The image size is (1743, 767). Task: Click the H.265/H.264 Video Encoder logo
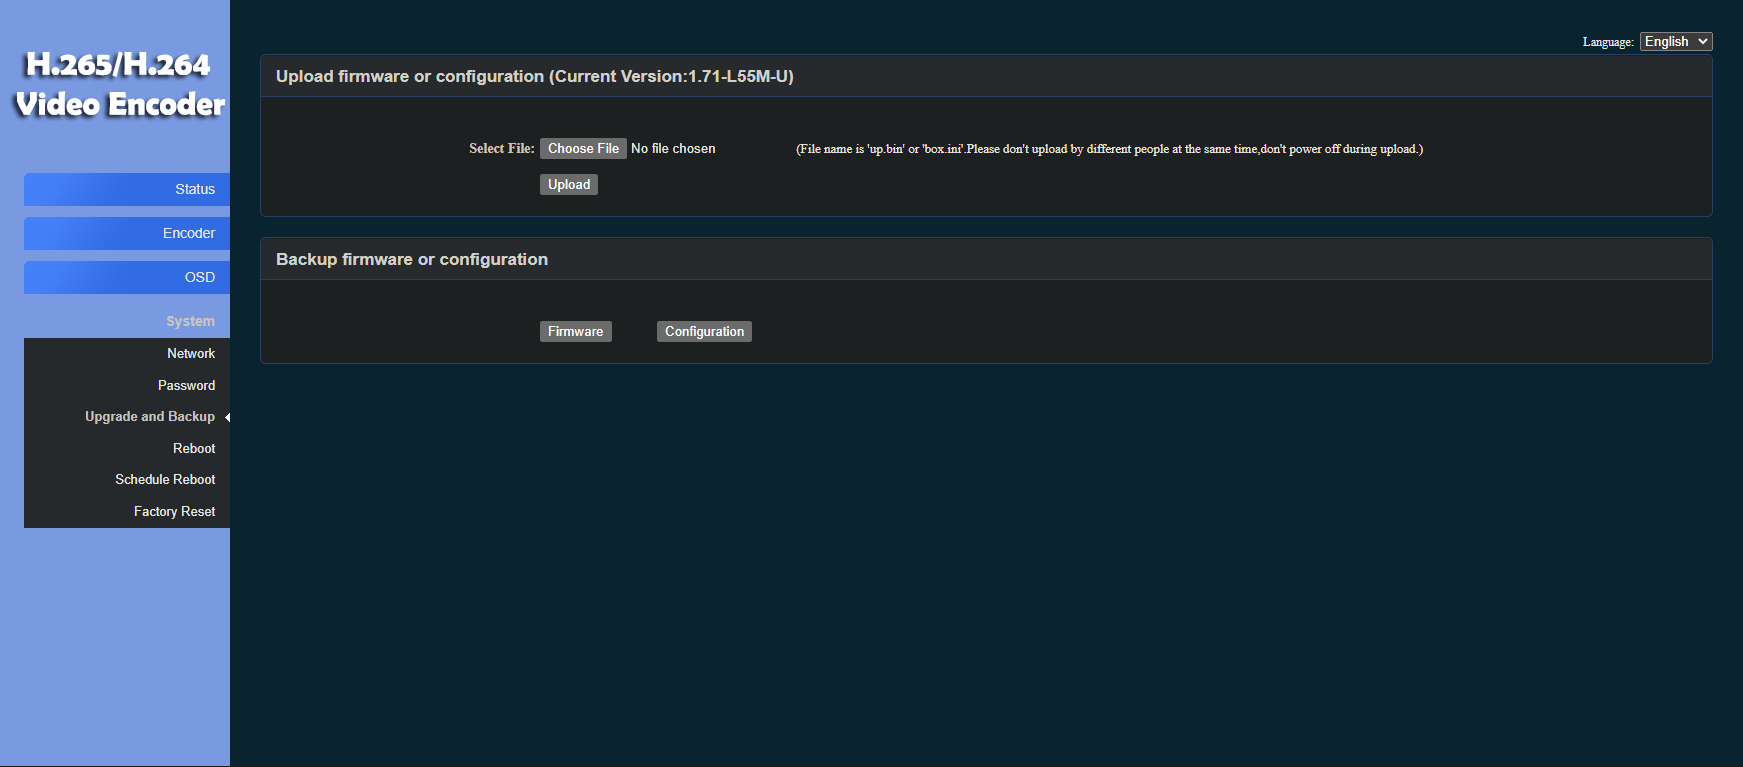click(x=119, y=84)
